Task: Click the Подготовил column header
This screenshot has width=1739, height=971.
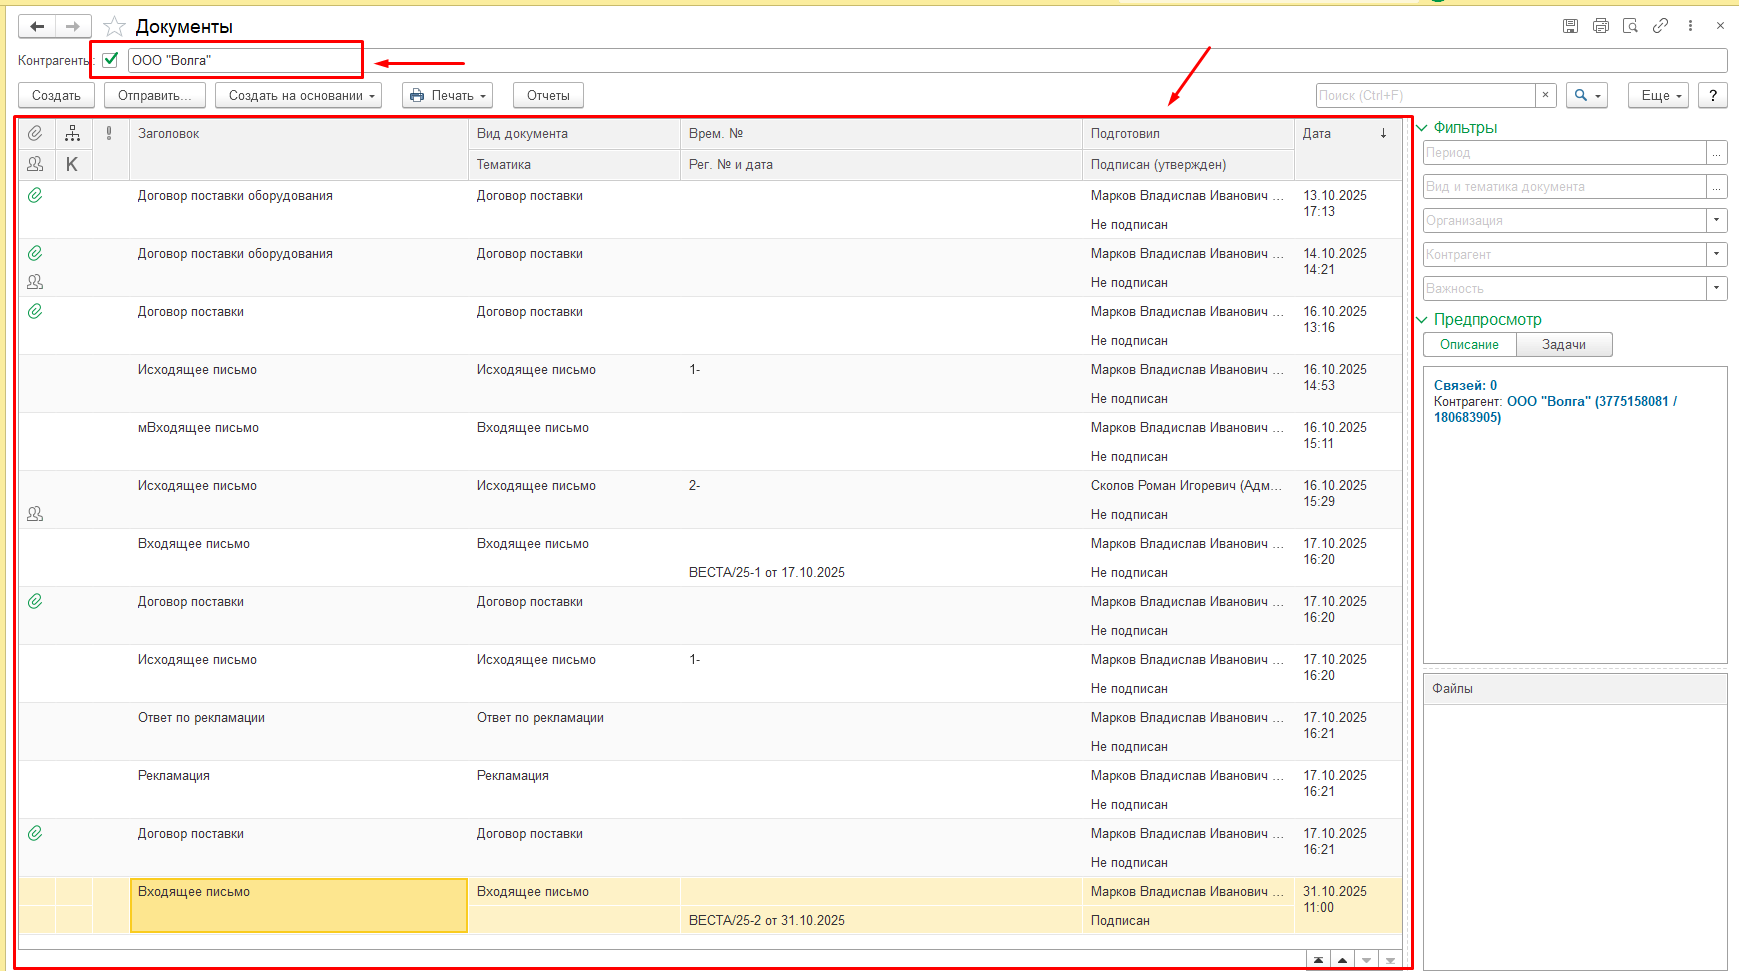Action: point(1188,133)
